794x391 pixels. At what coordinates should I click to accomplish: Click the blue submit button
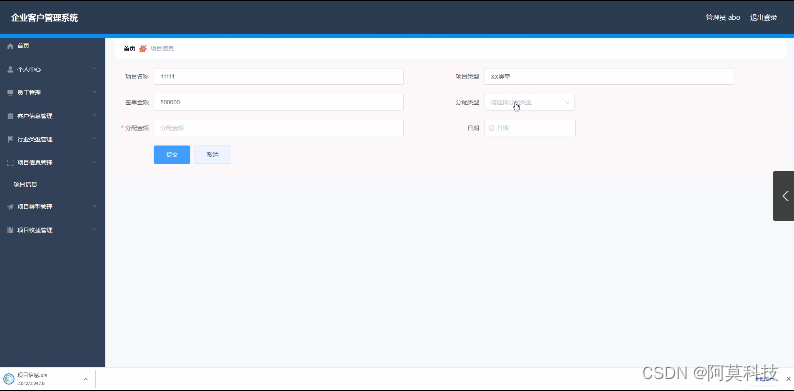(x=172, y=154)
